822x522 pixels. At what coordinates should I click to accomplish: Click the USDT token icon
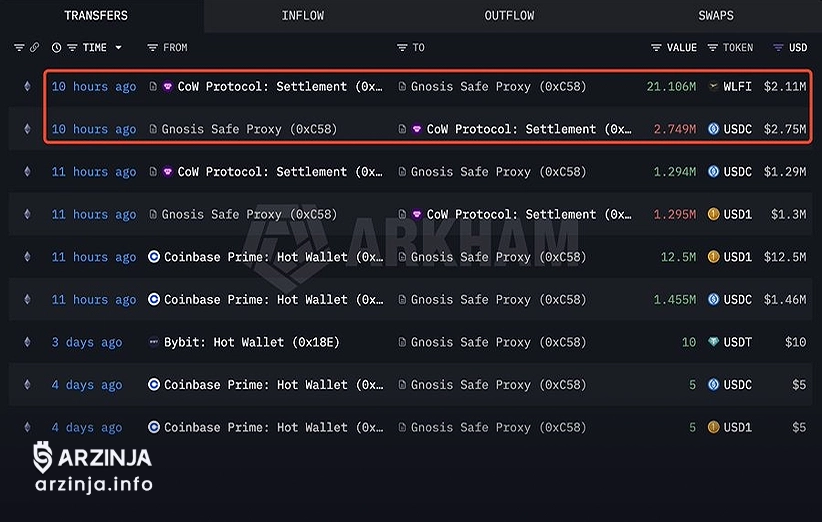tap(714, 342)
